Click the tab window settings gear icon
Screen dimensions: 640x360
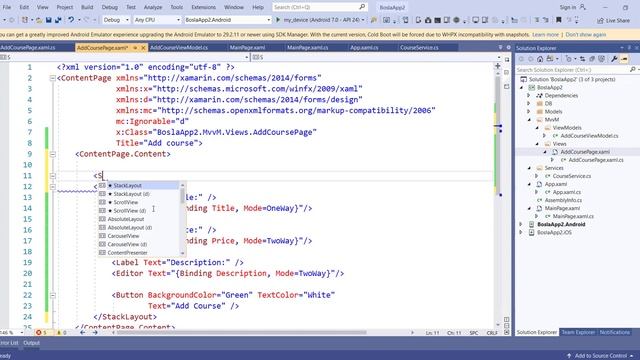click(x=509, y=48)
